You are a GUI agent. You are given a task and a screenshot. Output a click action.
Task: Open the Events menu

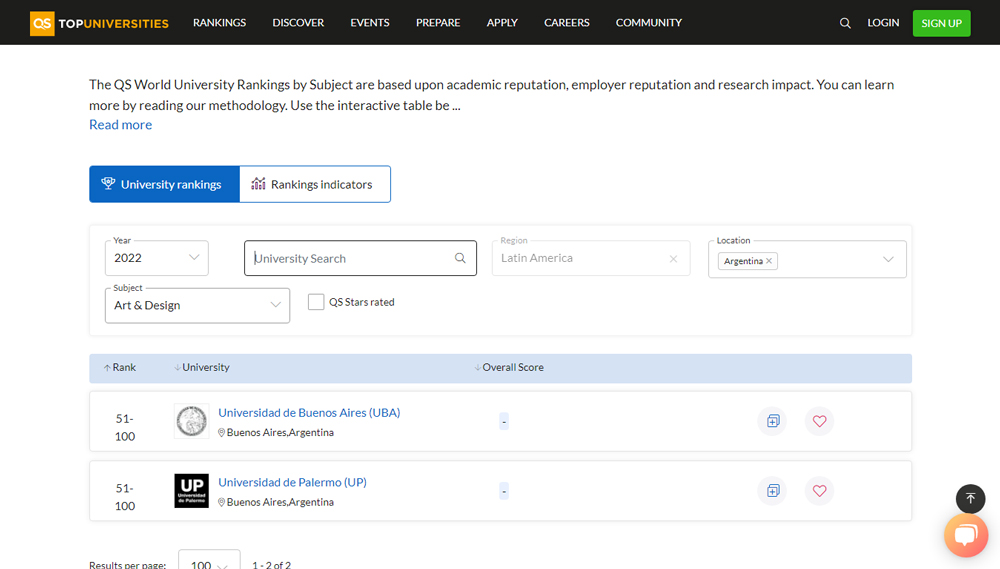pos(370,23)
